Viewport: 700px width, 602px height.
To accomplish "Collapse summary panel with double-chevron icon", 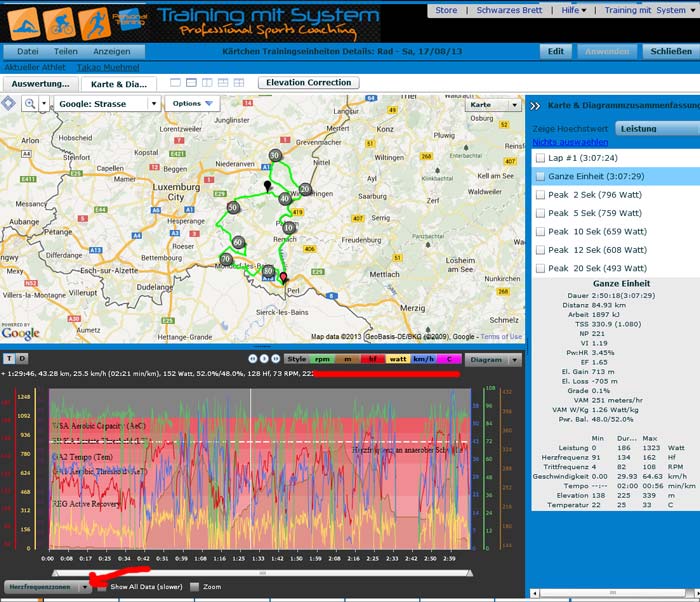I will [535, 106].
